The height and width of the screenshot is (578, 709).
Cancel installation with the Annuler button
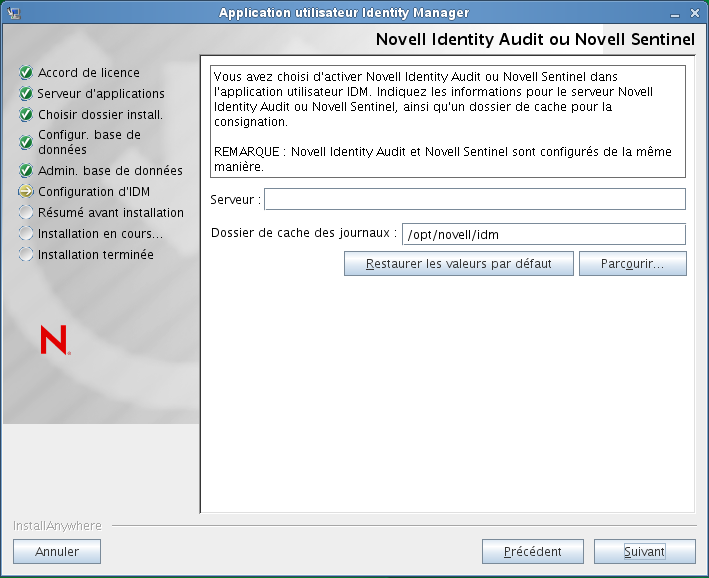click(x=57, y=551)
